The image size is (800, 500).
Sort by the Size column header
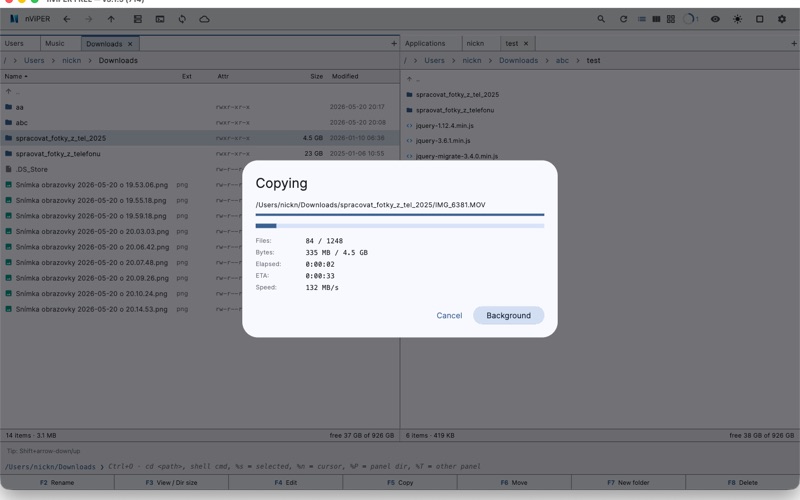coord(316,76)
